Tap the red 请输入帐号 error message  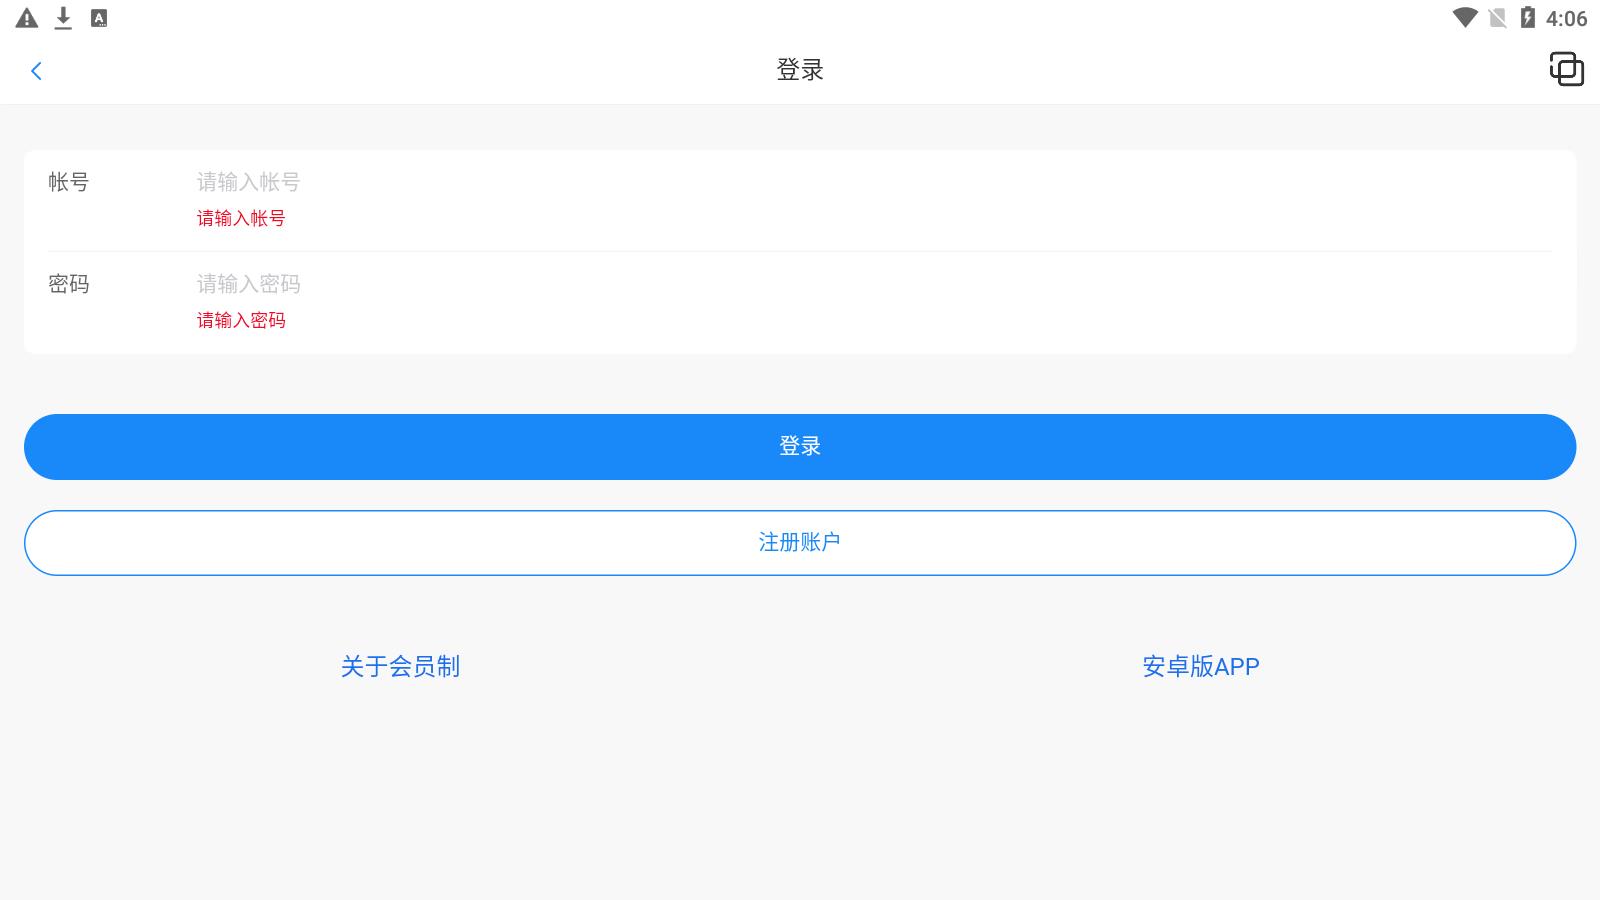[241, 218]
